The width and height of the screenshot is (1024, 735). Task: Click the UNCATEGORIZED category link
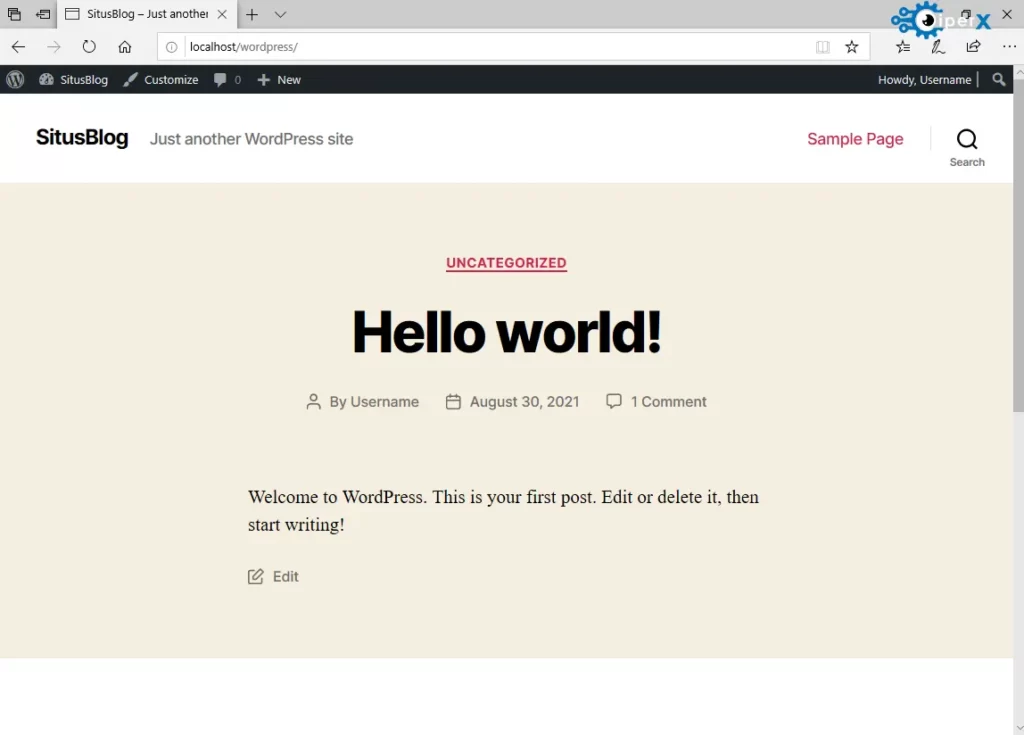click(x=506, y=263)
